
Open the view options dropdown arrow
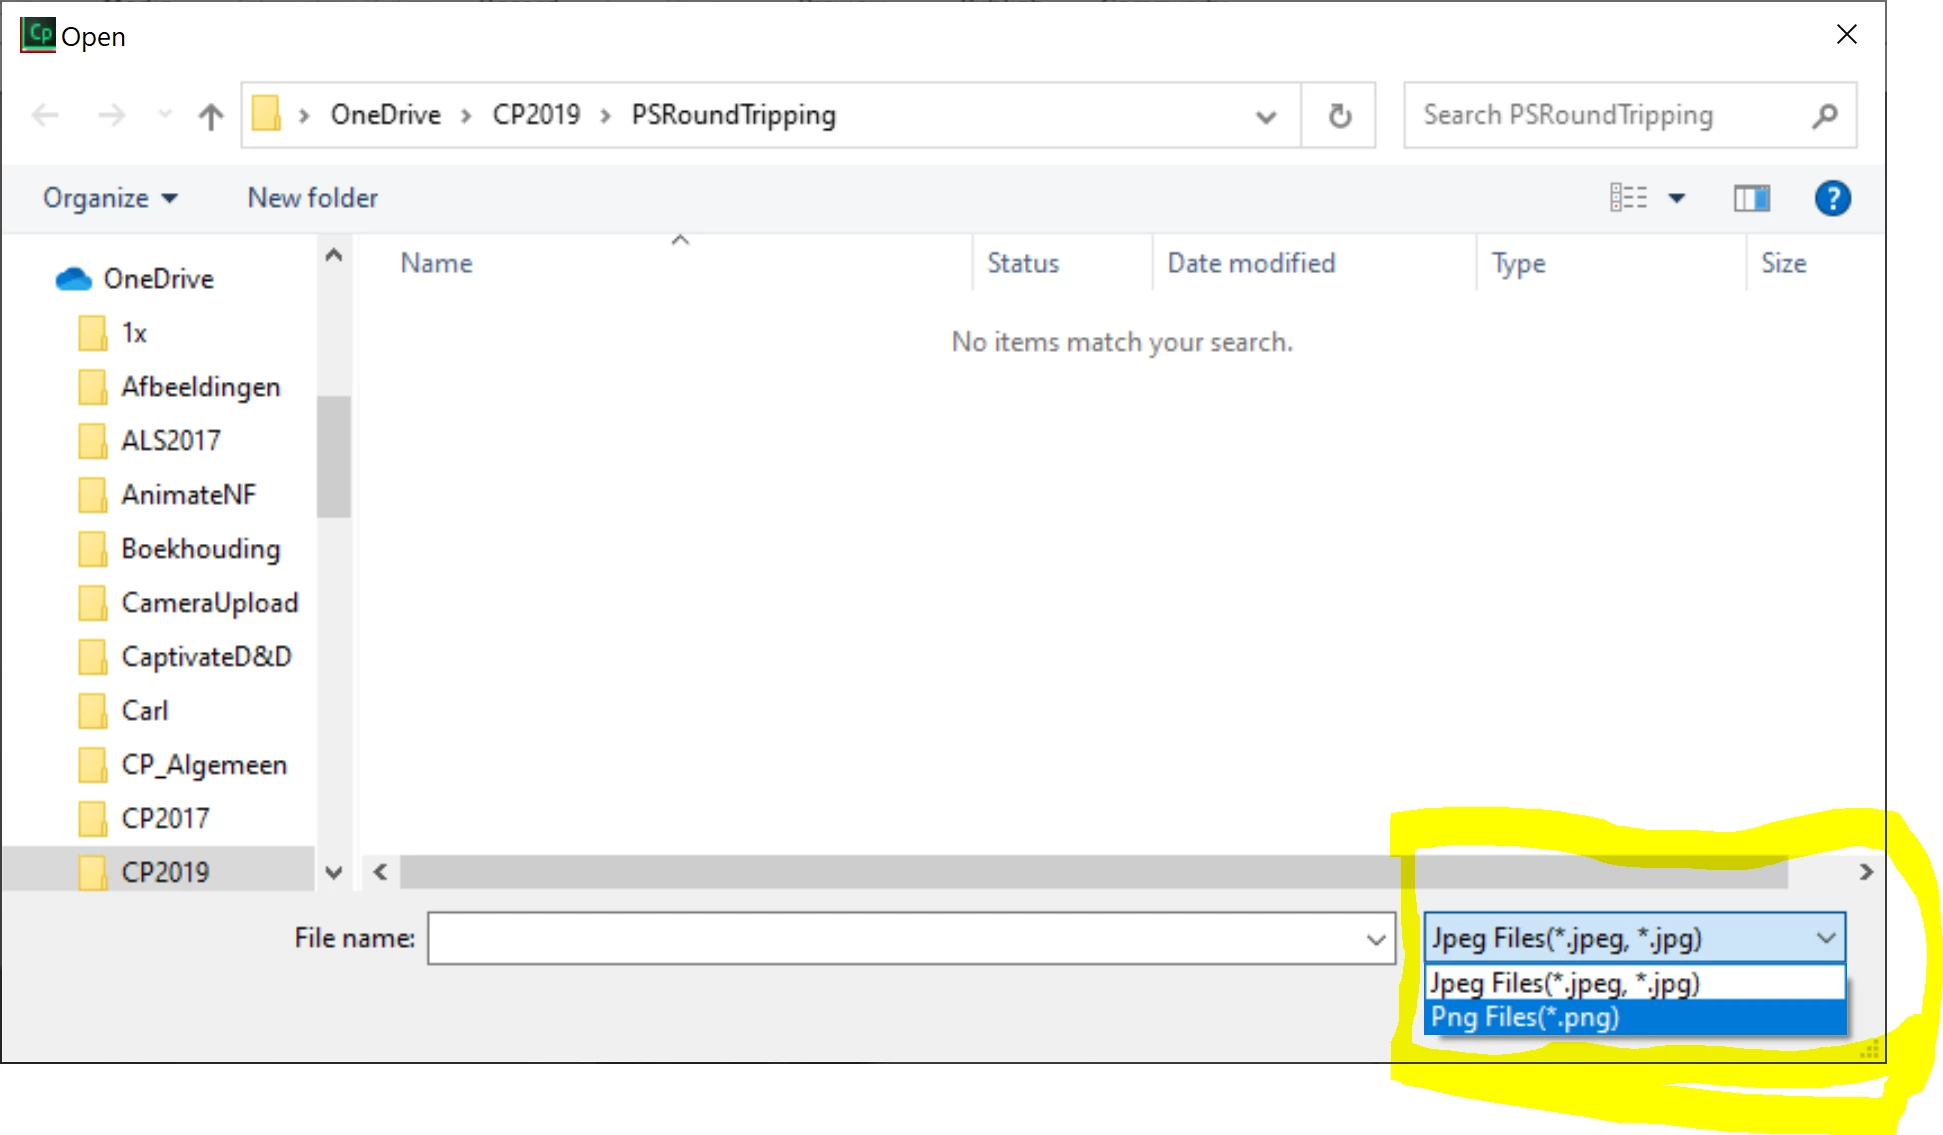(1677, 198)
